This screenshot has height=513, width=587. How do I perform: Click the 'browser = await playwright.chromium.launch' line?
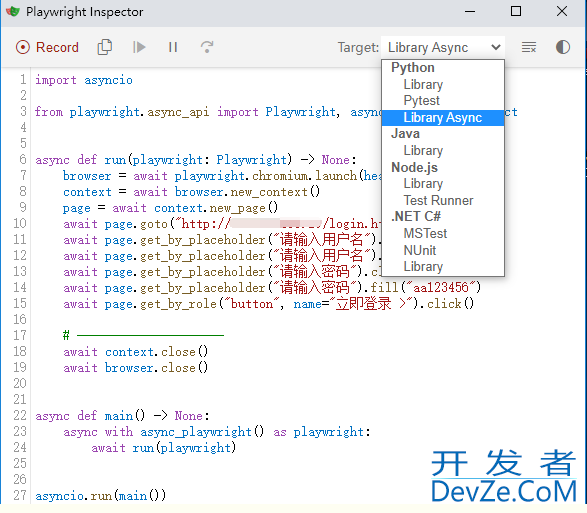coord(222,176)
